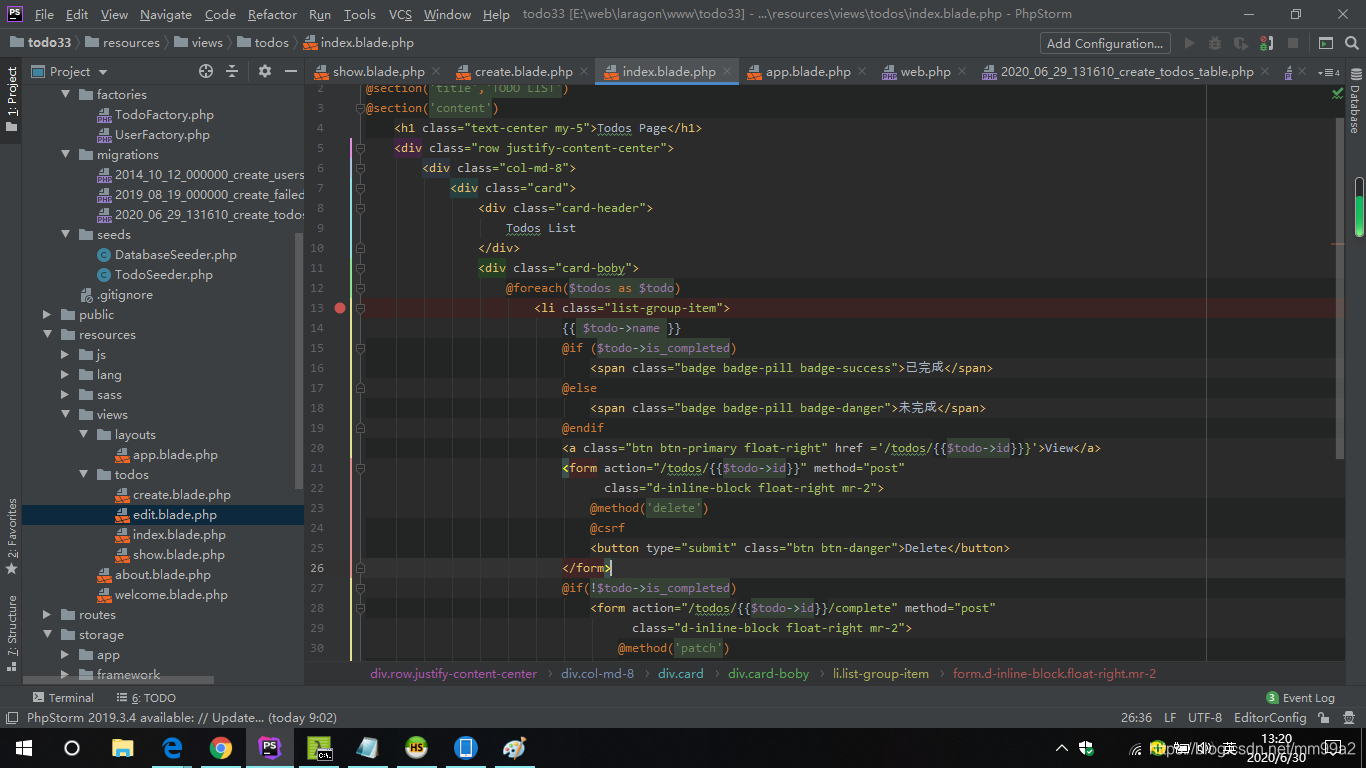Switch to web.php tab
Screen dimensions: 1366x768
pos(925,72)
